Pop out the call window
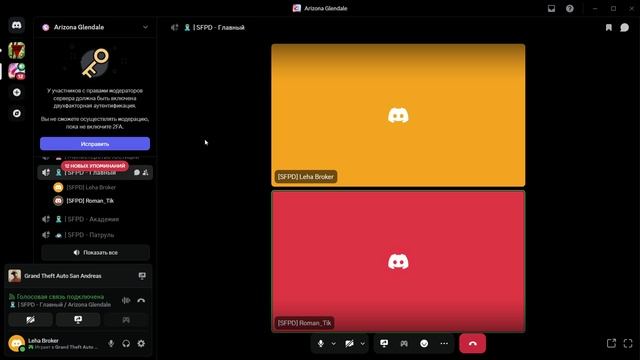The image size is (640, 360). [x=611, y=344]
